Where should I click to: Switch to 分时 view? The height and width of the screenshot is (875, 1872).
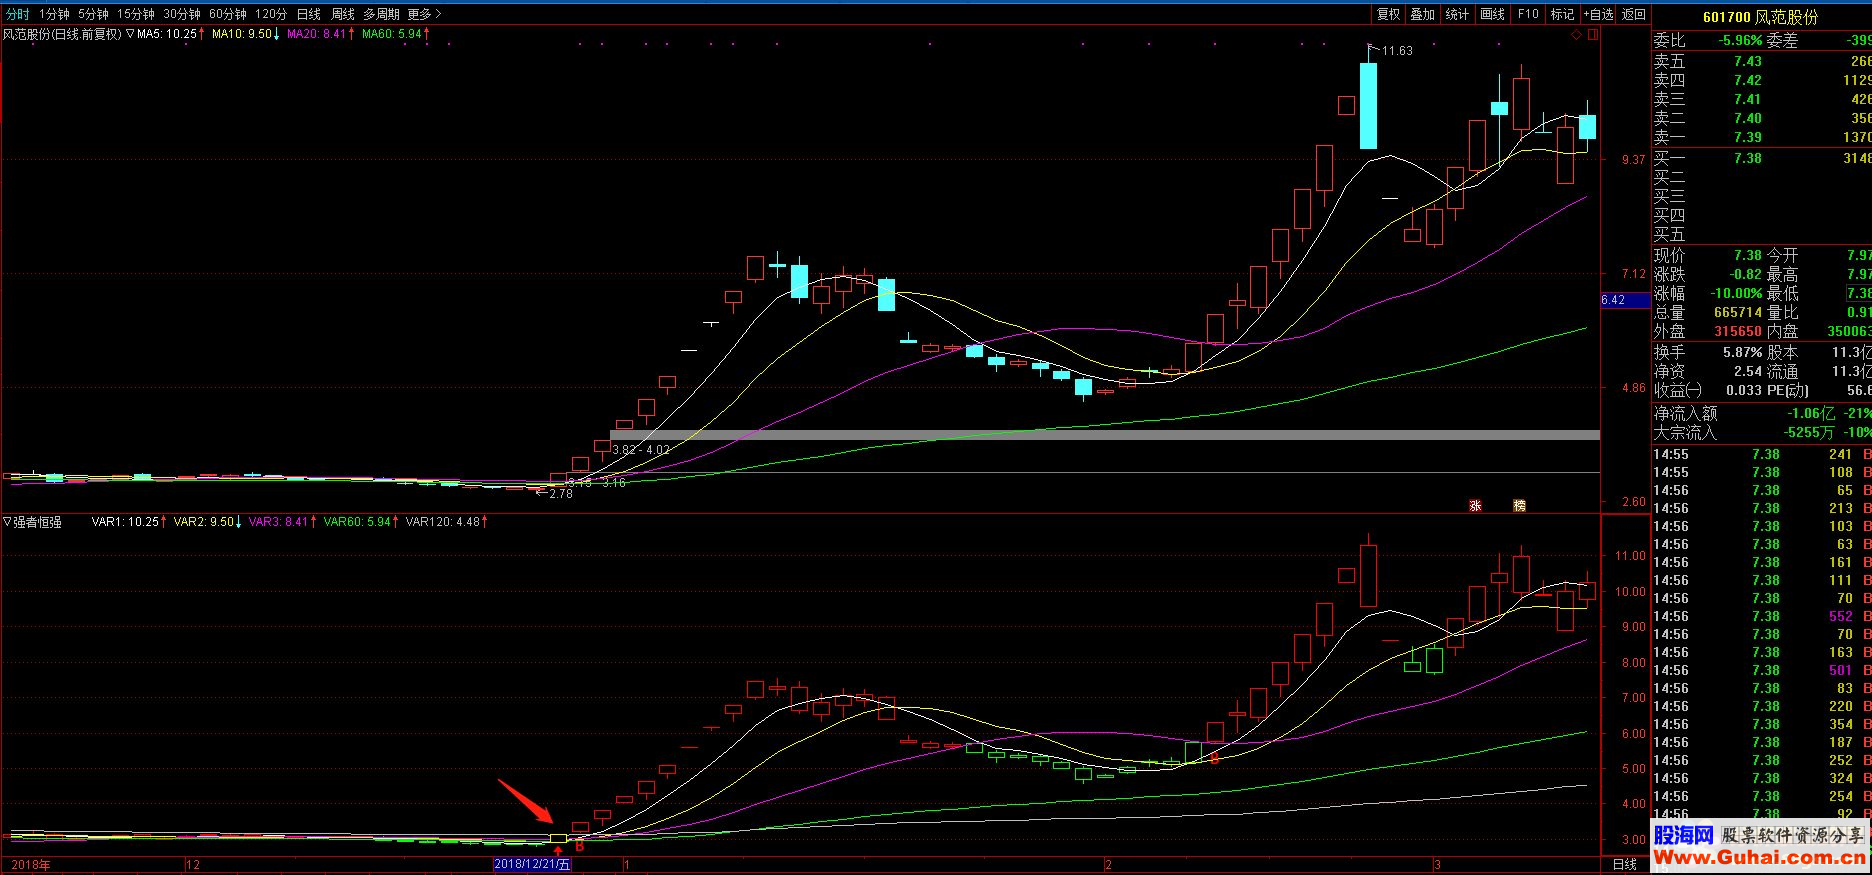[18, 14]
